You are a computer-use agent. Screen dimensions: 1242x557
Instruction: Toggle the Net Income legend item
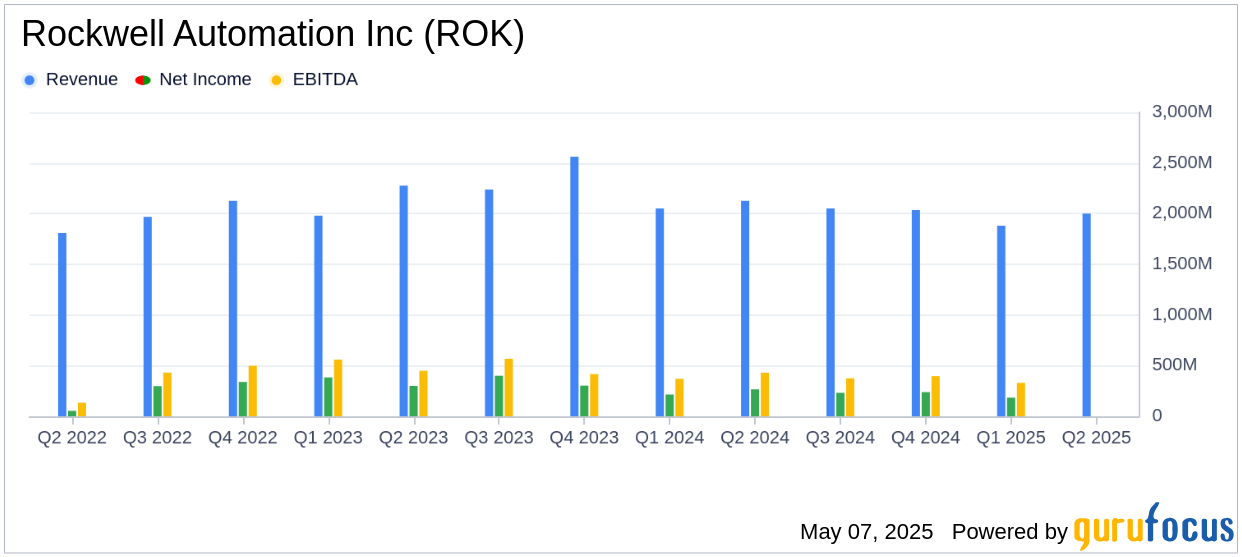[x=194, y=80]
